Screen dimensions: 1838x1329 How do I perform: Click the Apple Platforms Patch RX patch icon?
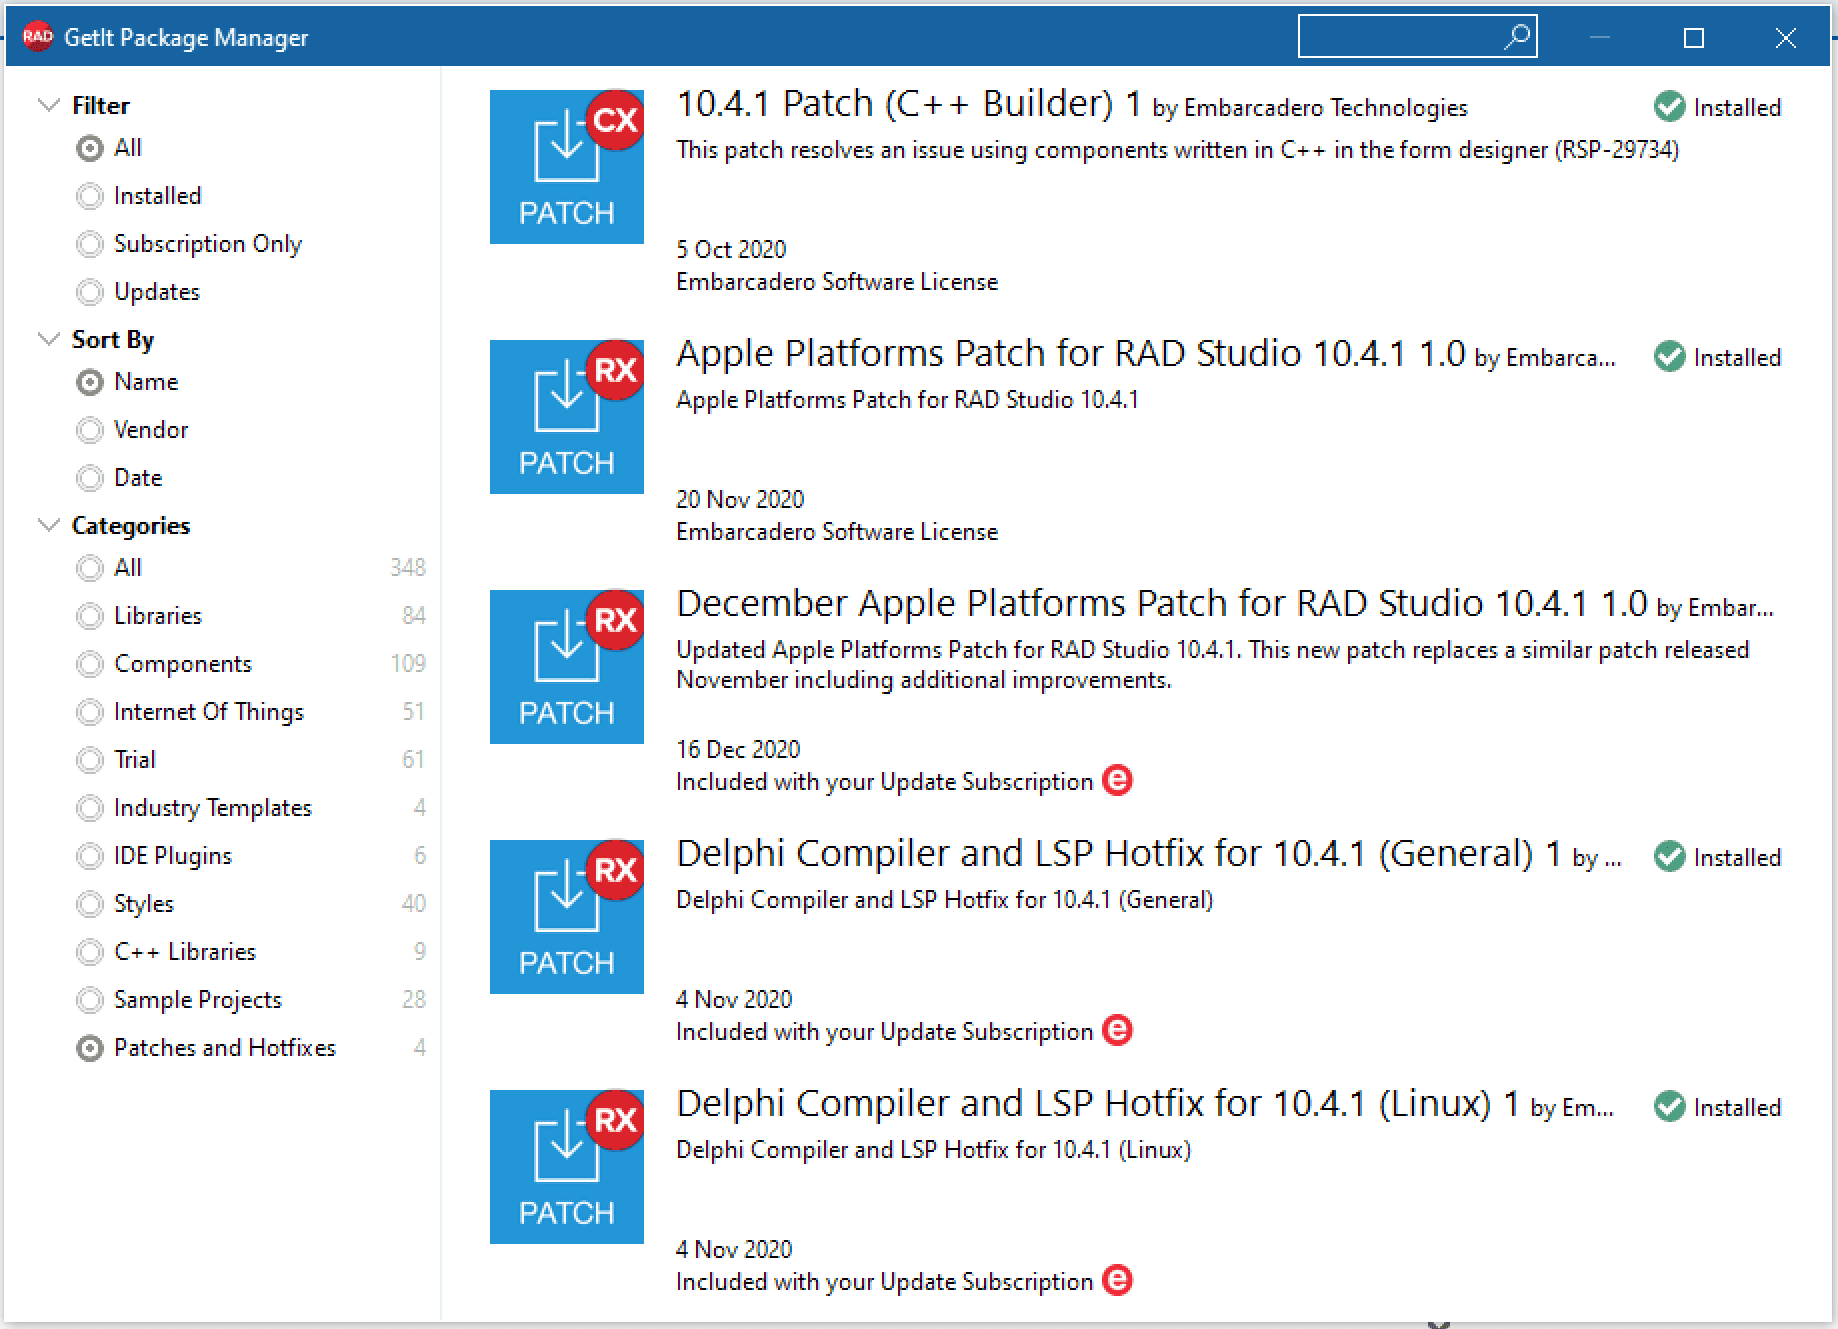click(567, 417)
